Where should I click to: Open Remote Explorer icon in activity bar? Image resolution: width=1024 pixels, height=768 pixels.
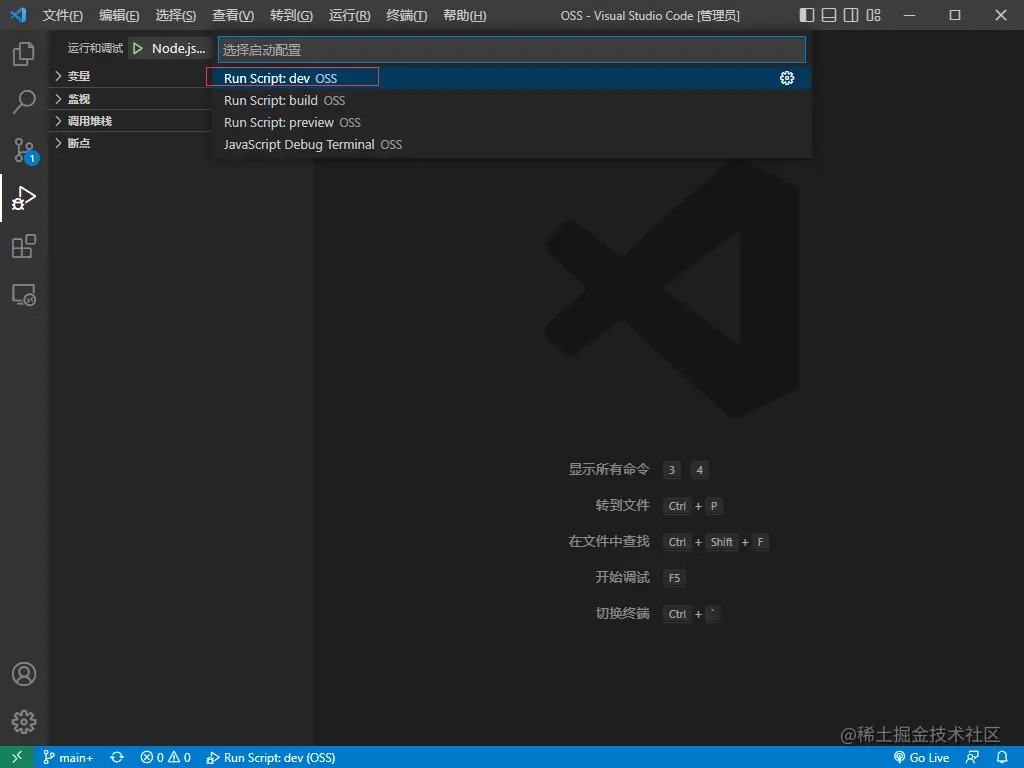(24, 295)
